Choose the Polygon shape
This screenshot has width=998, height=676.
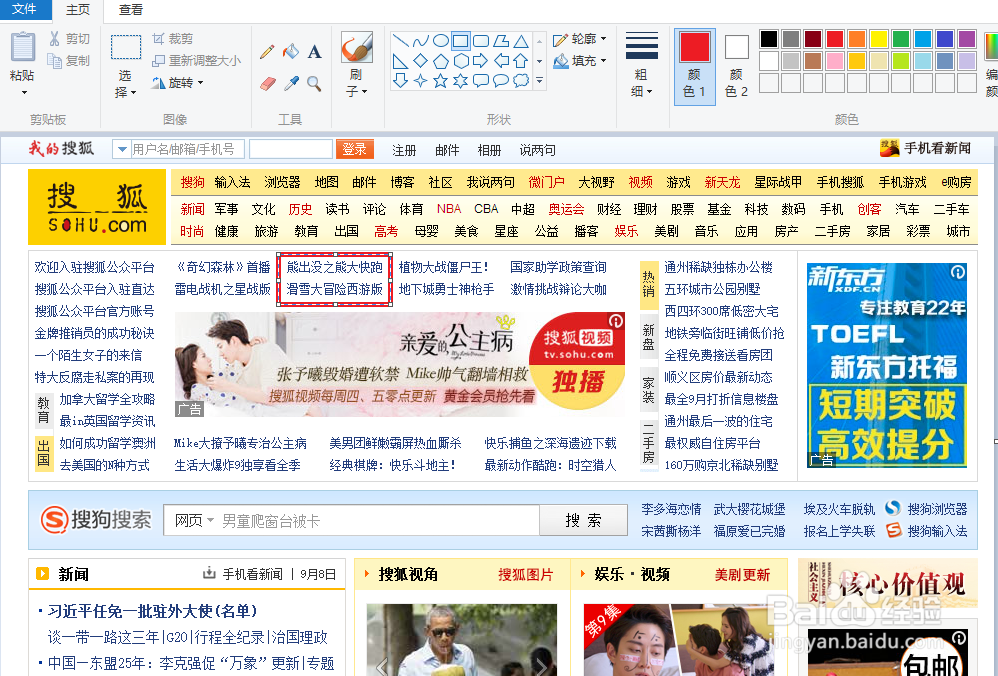tap(502, 41)
